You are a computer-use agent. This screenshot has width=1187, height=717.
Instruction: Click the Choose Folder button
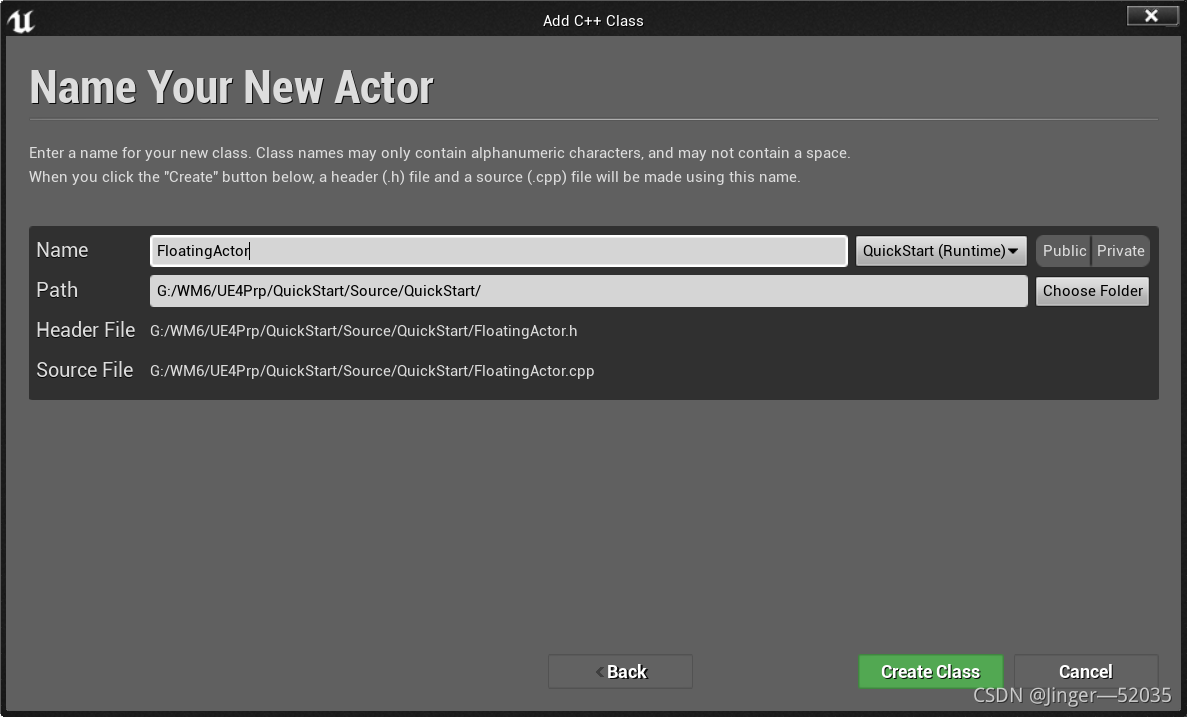[x=1092, y=291]
